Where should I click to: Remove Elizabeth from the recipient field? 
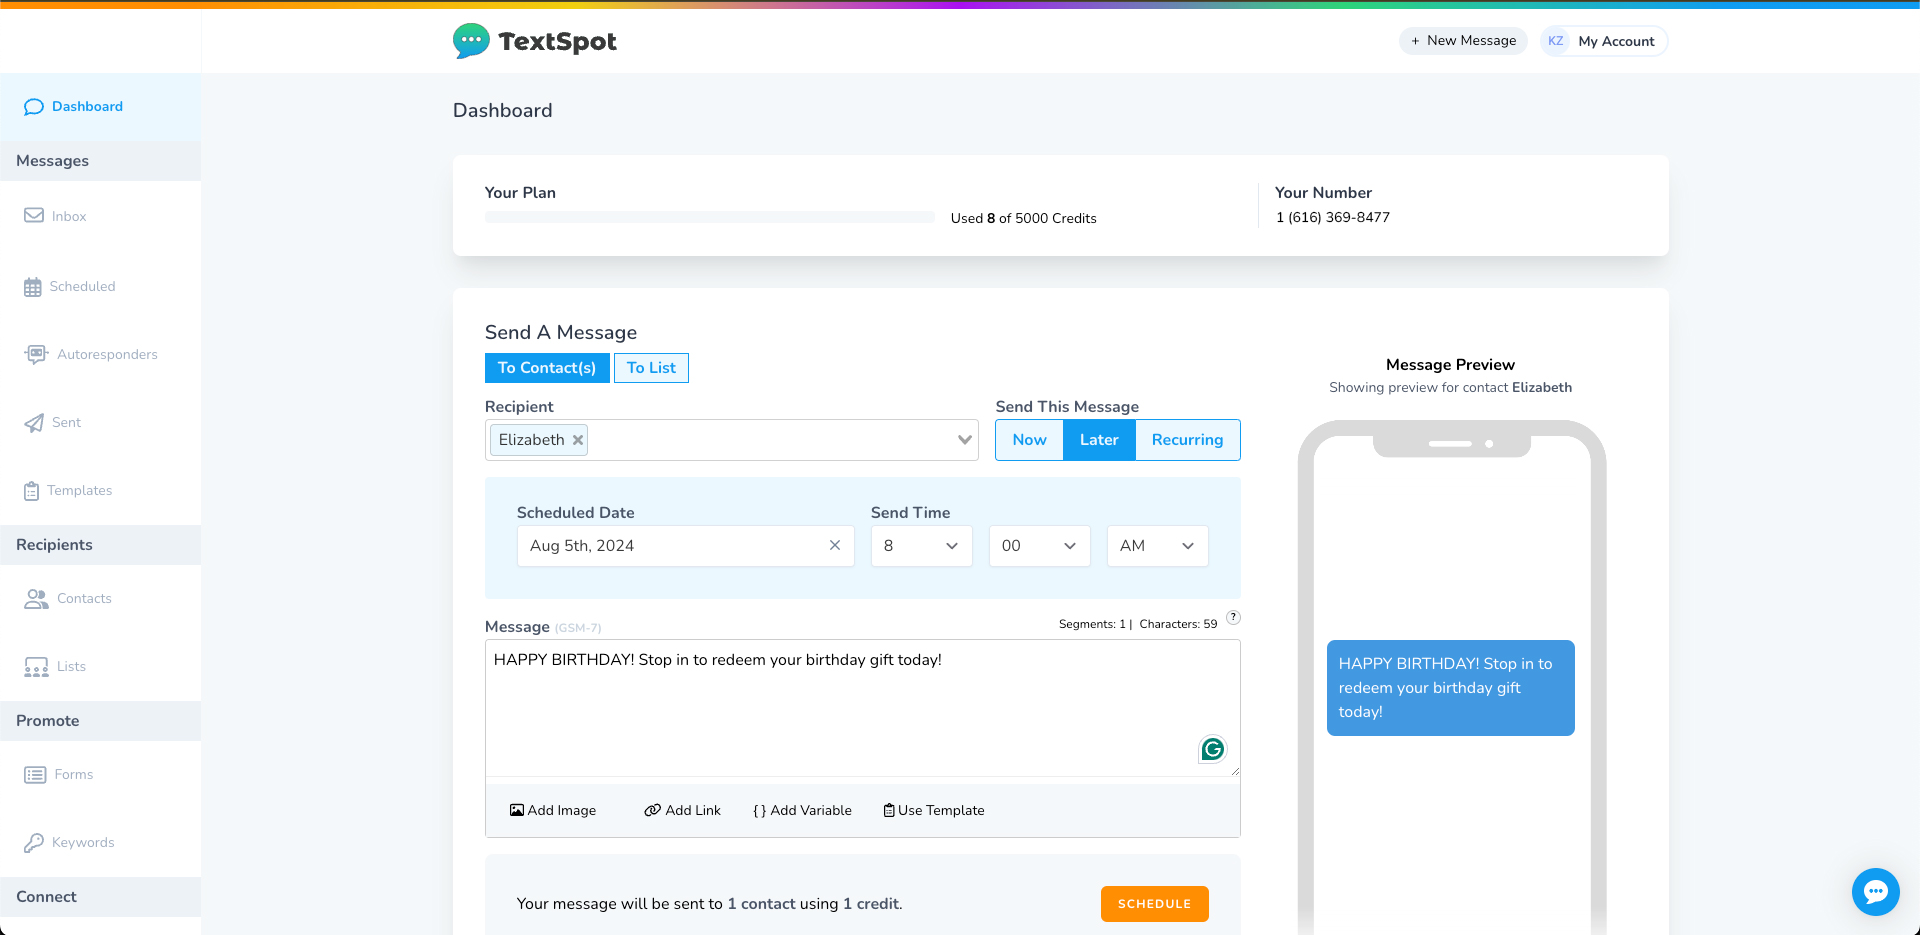578,440
